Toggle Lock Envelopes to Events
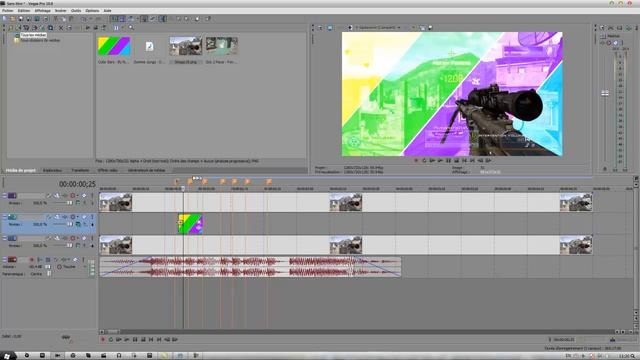This screenshot has width=640, height=360. coord(144,19)
